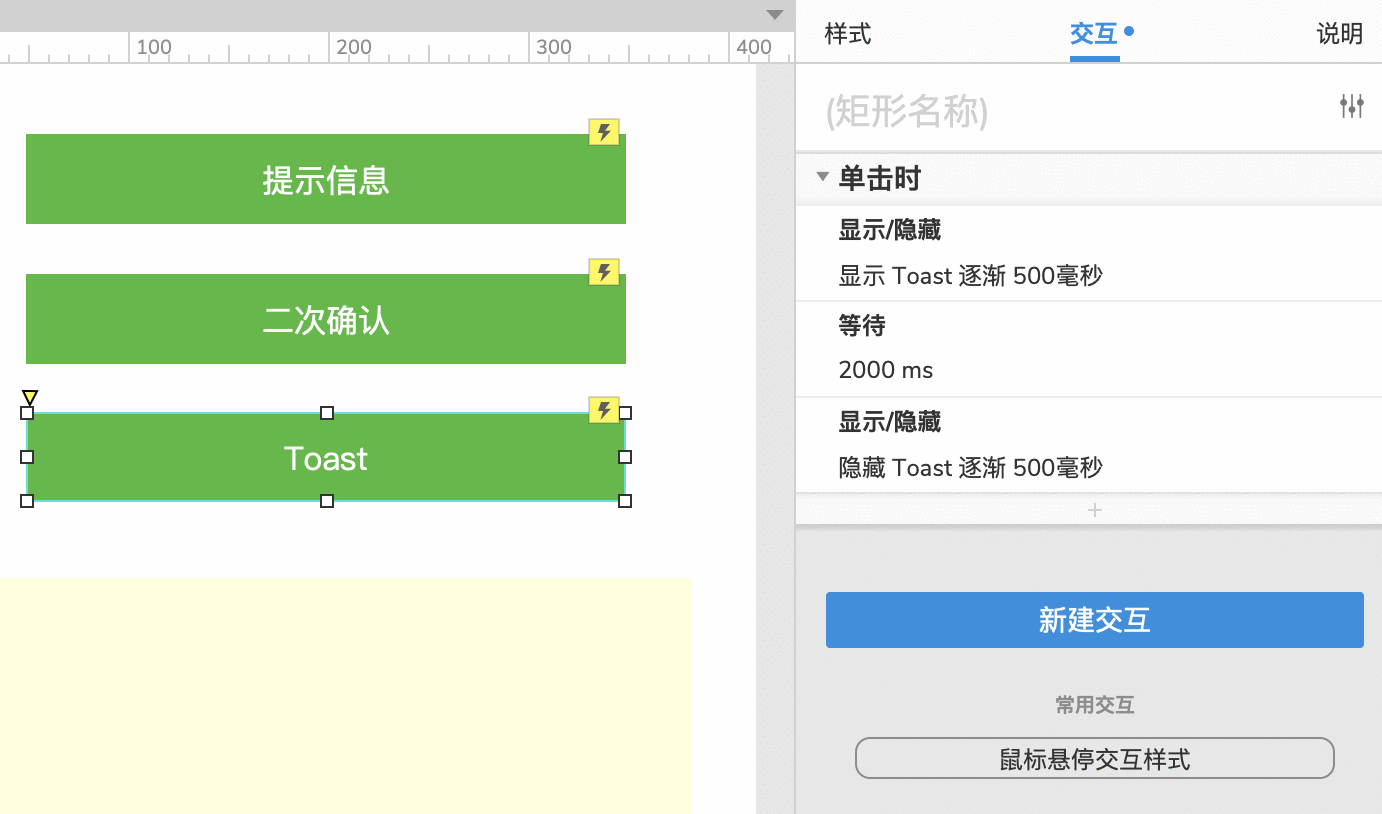Select the Toast green rectangle
The width and height of the screenshot is (1382, 814).
pos(326,457)
